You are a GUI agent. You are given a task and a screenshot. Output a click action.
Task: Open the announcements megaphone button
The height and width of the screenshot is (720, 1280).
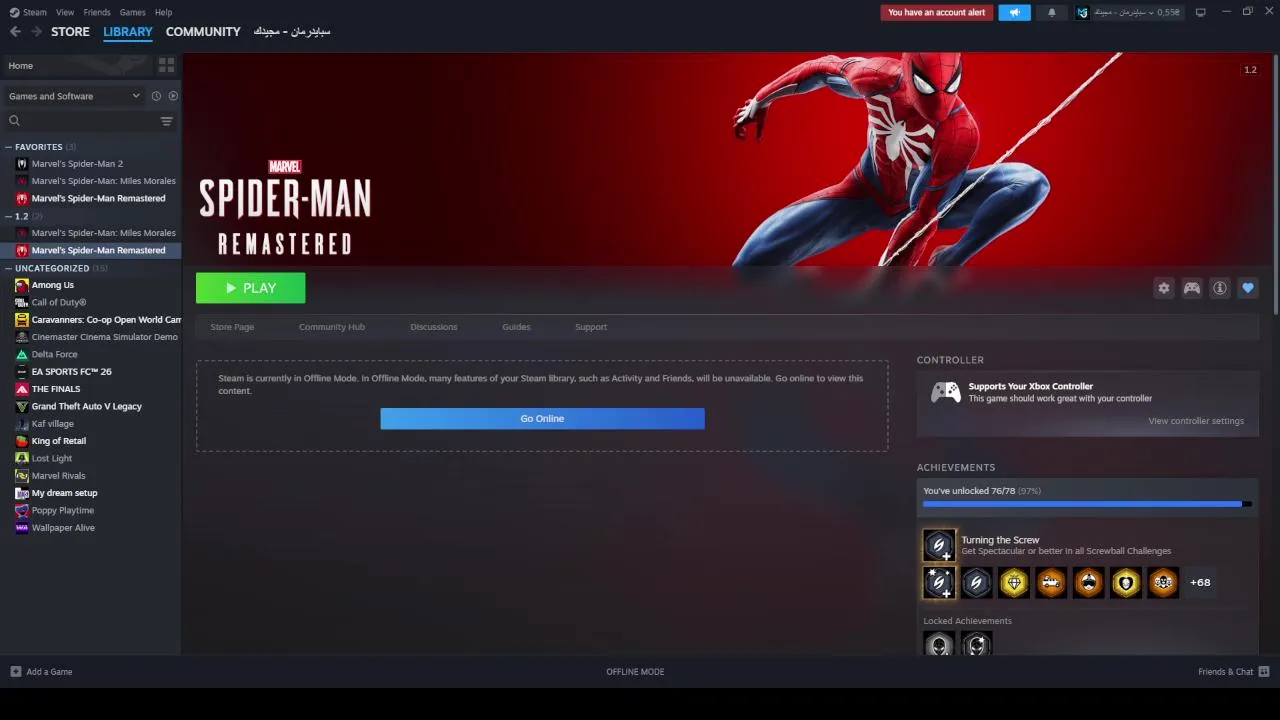click(x=1014, y=12)
